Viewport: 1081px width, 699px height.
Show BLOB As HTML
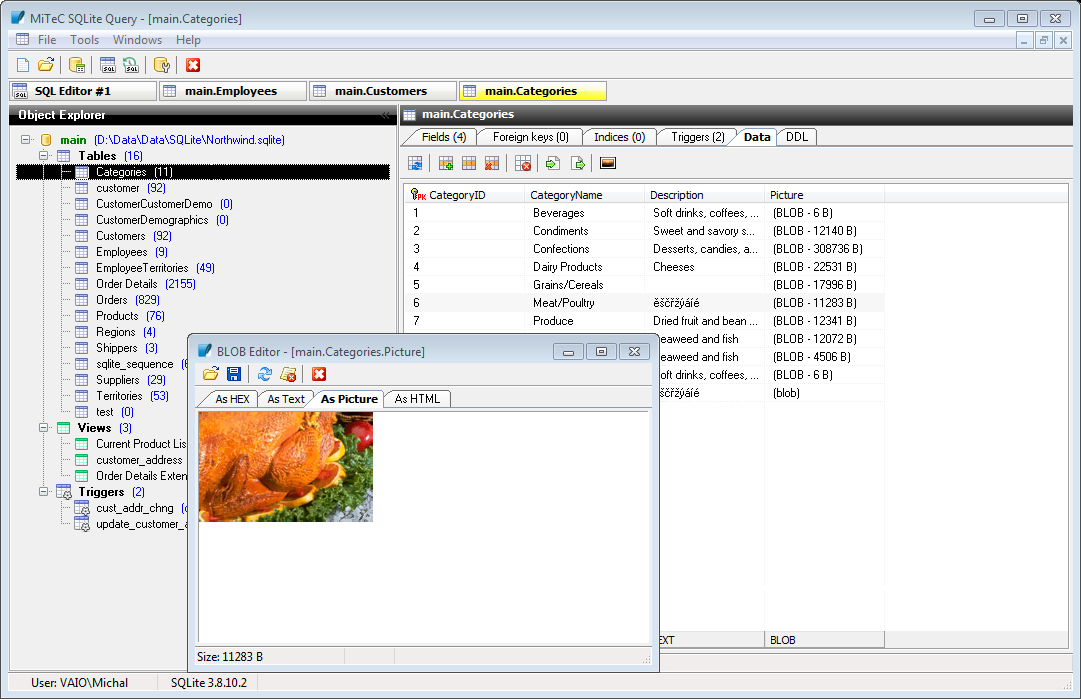point(417,399)
